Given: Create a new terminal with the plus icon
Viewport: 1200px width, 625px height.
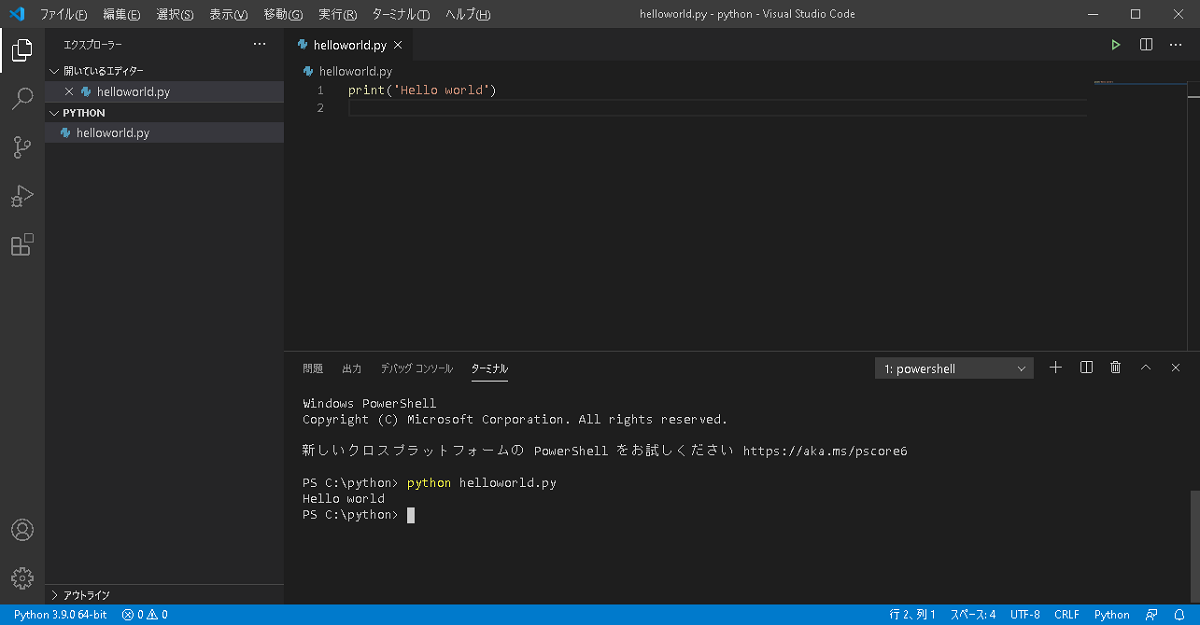Looking at the screenshot, I should point(1054,367).
